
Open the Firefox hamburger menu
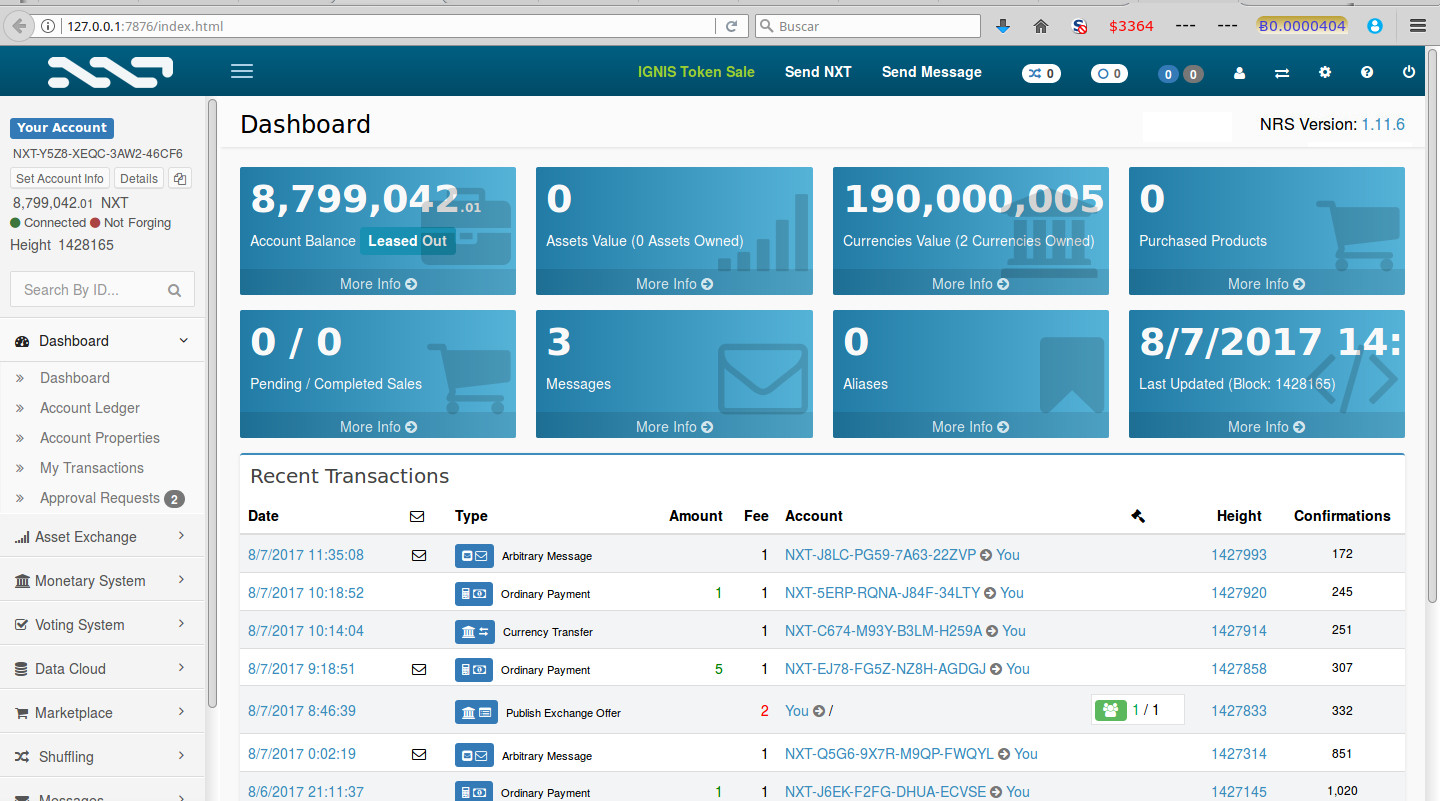(1417, 26)
